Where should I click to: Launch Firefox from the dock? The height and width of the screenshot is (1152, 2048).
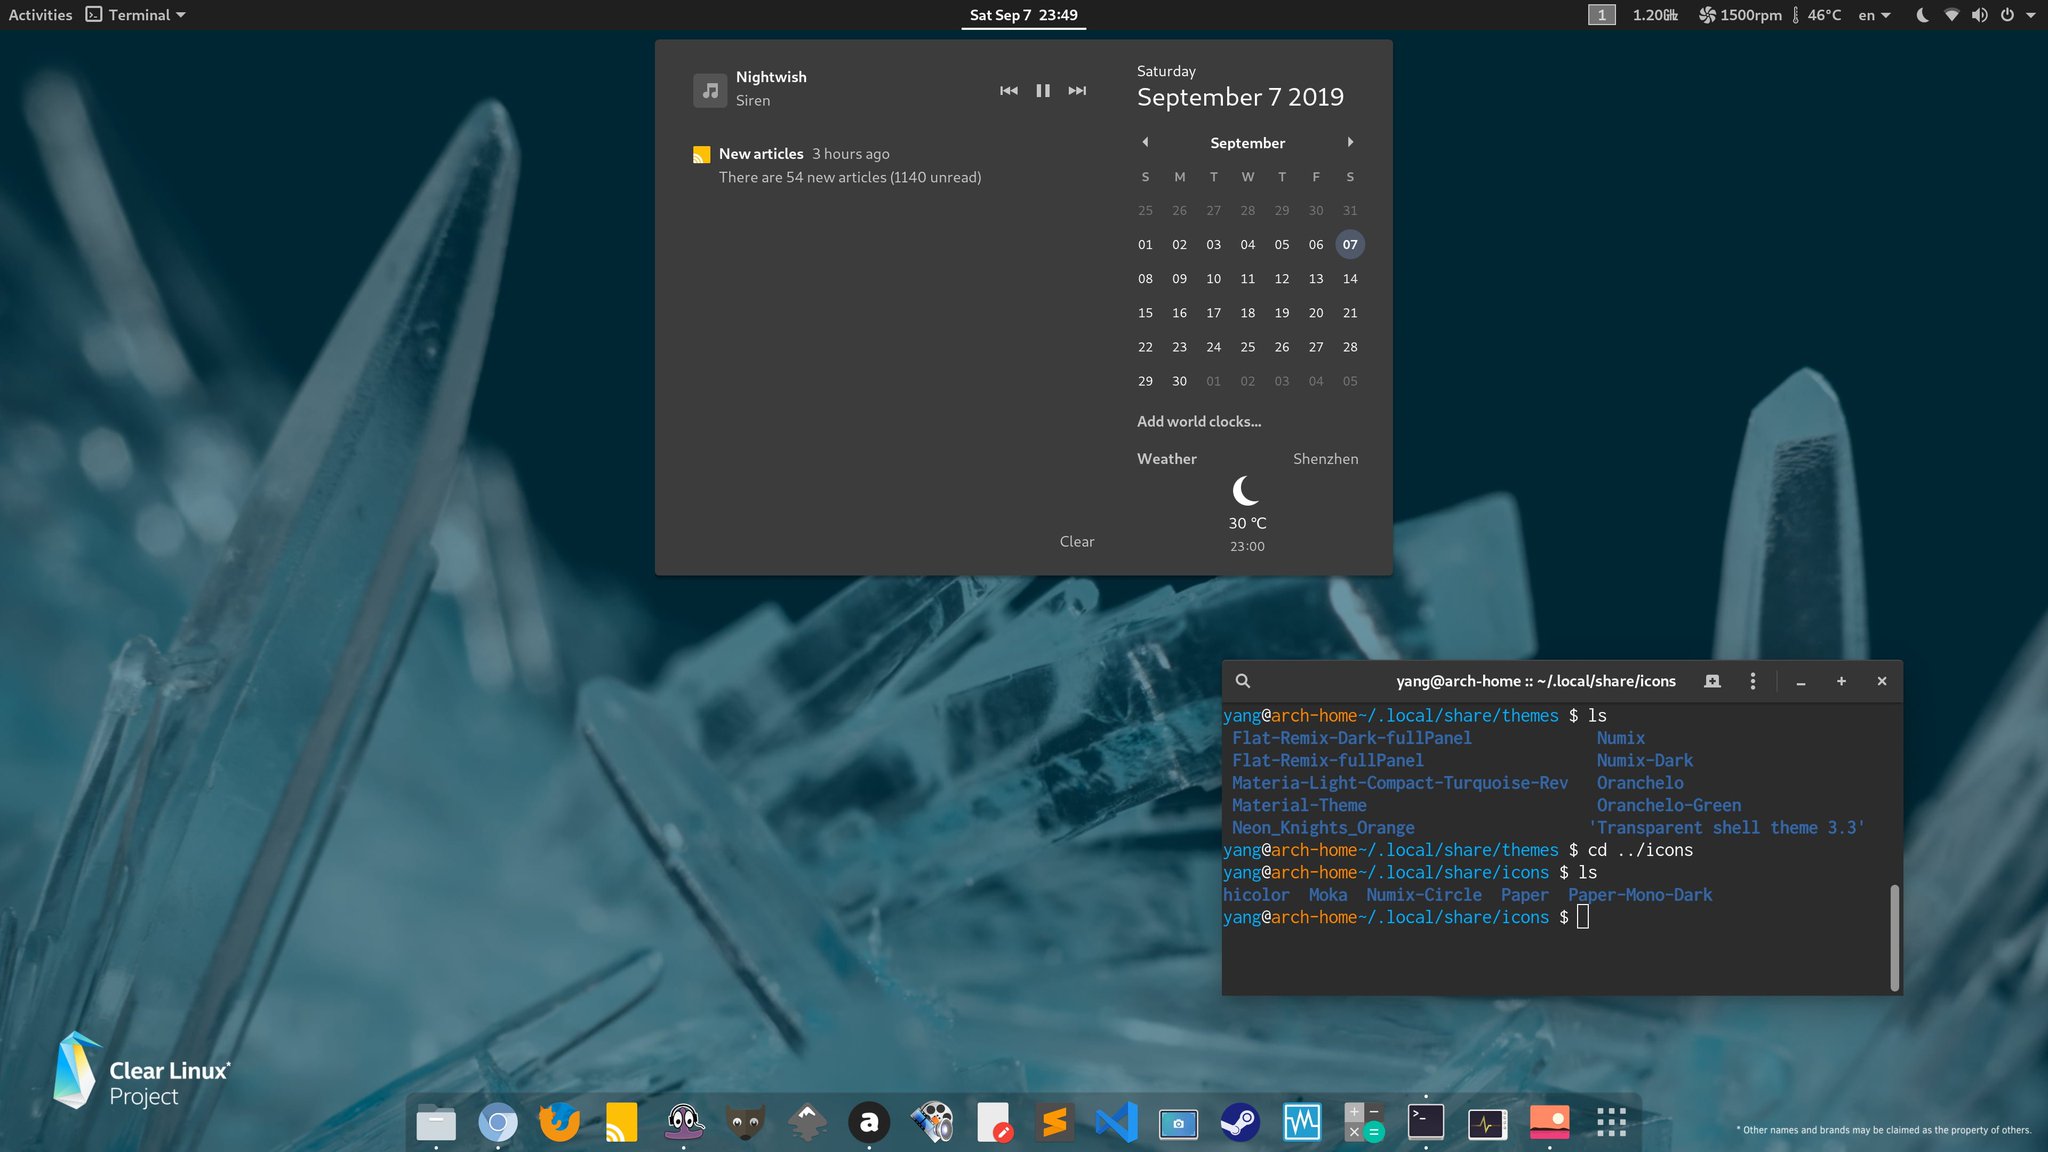coord(558,1122)
